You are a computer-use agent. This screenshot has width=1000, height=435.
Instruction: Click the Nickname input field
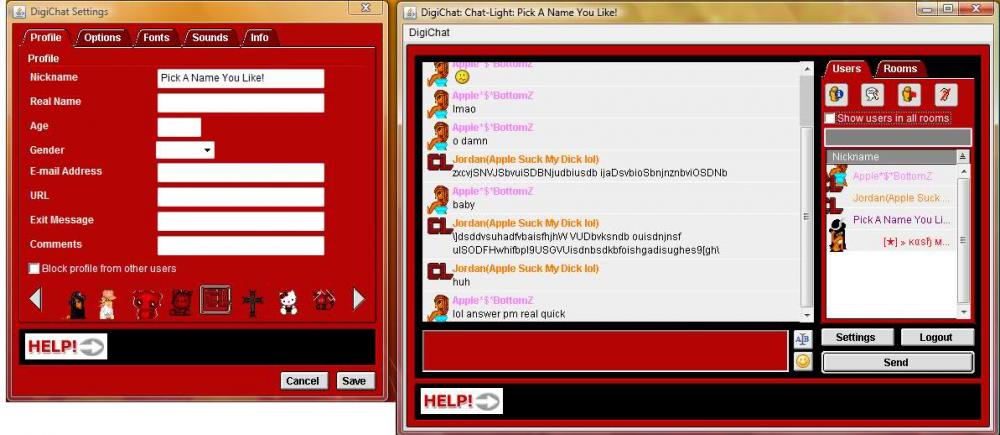coord(240,78)
